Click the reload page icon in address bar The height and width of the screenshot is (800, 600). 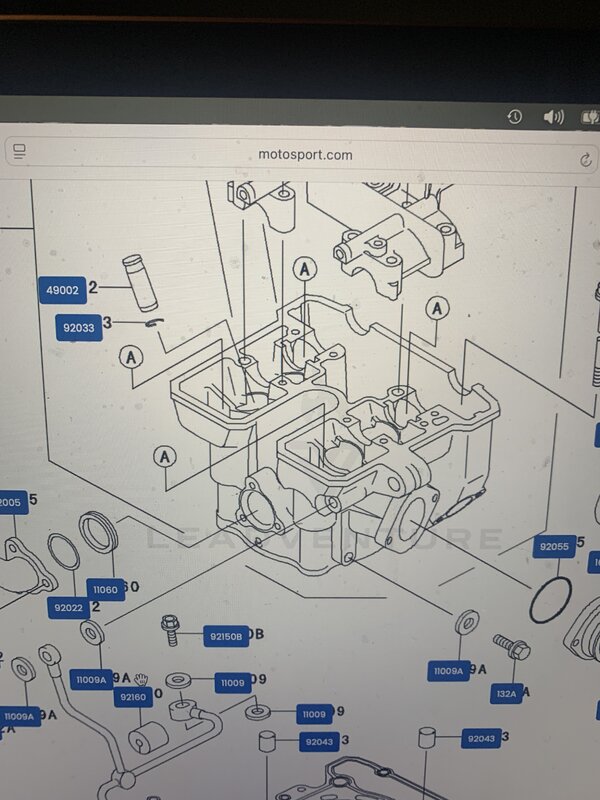(586, 161)
